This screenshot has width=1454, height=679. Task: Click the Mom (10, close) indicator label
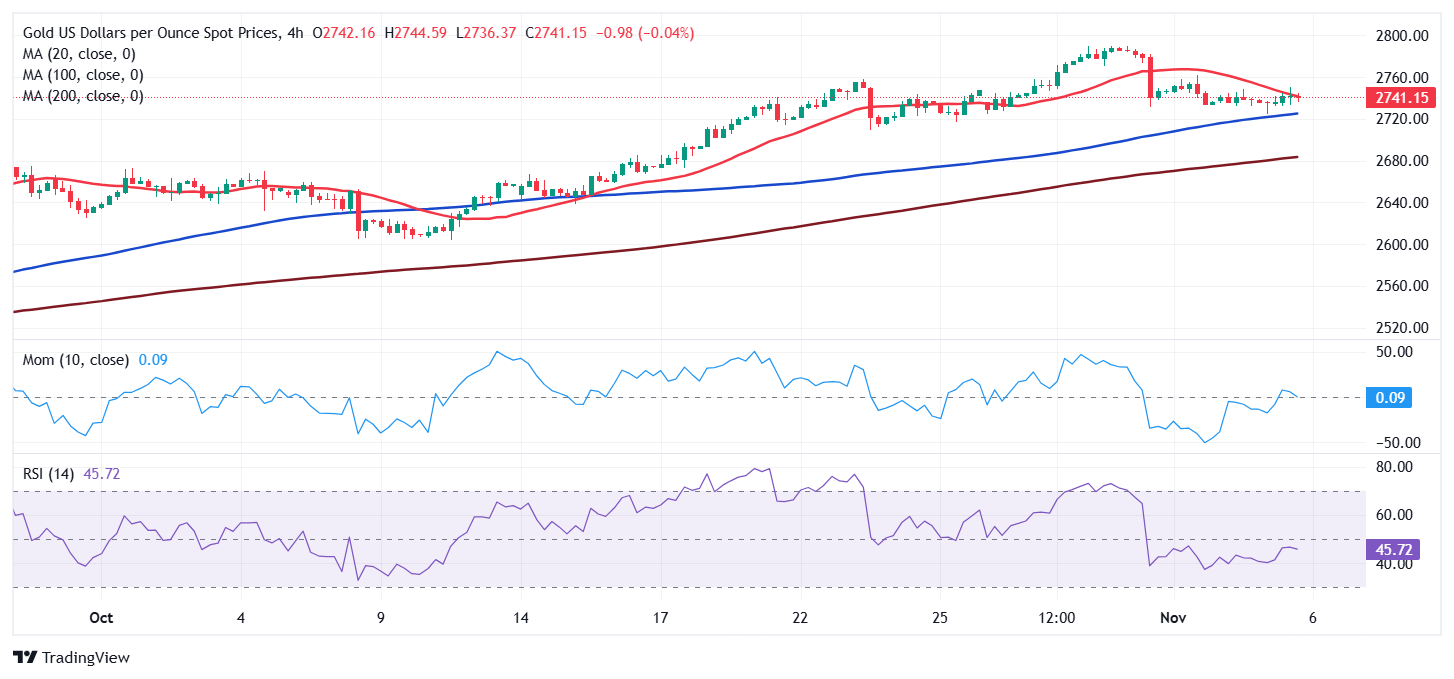pos(68,361)
